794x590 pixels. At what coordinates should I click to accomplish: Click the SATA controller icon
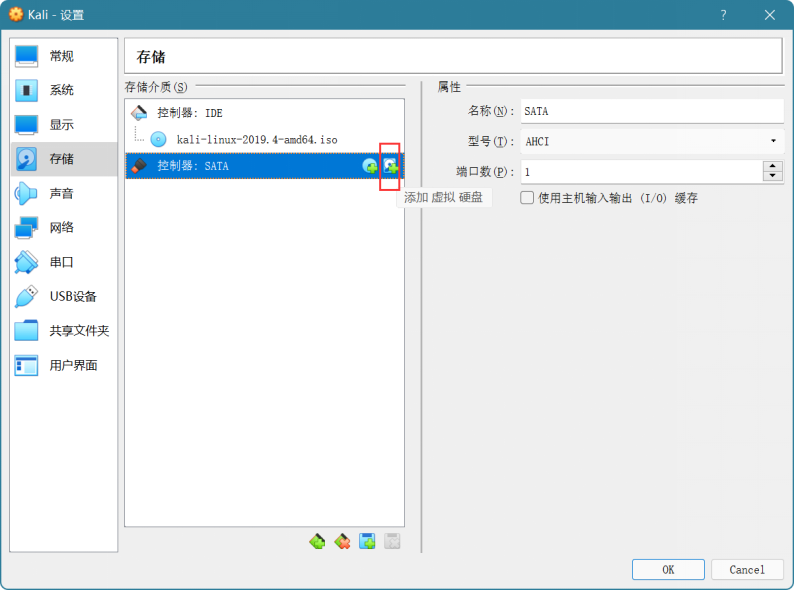click(139, 165)
